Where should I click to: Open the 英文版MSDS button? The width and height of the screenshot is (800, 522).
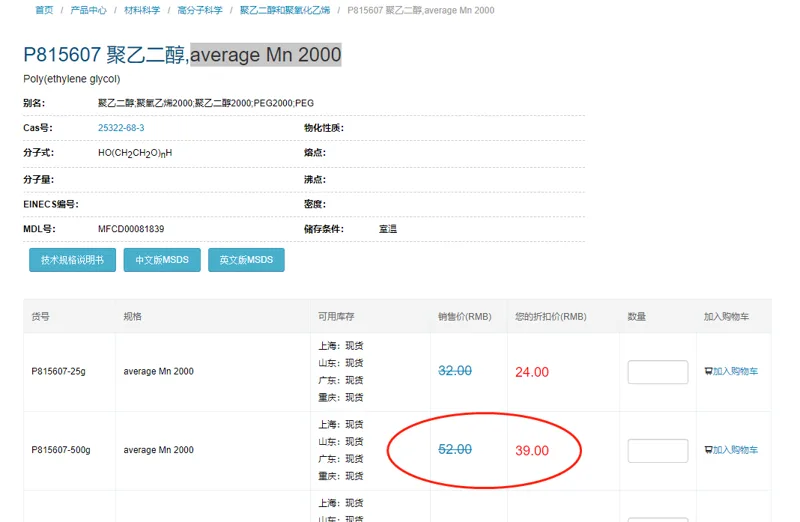[246, 260]
